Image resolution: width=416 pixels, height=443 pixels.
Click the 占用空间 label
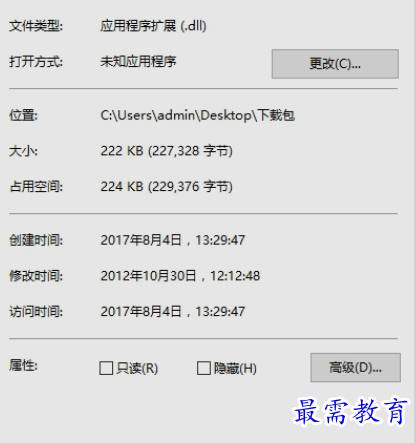[36, 187]
